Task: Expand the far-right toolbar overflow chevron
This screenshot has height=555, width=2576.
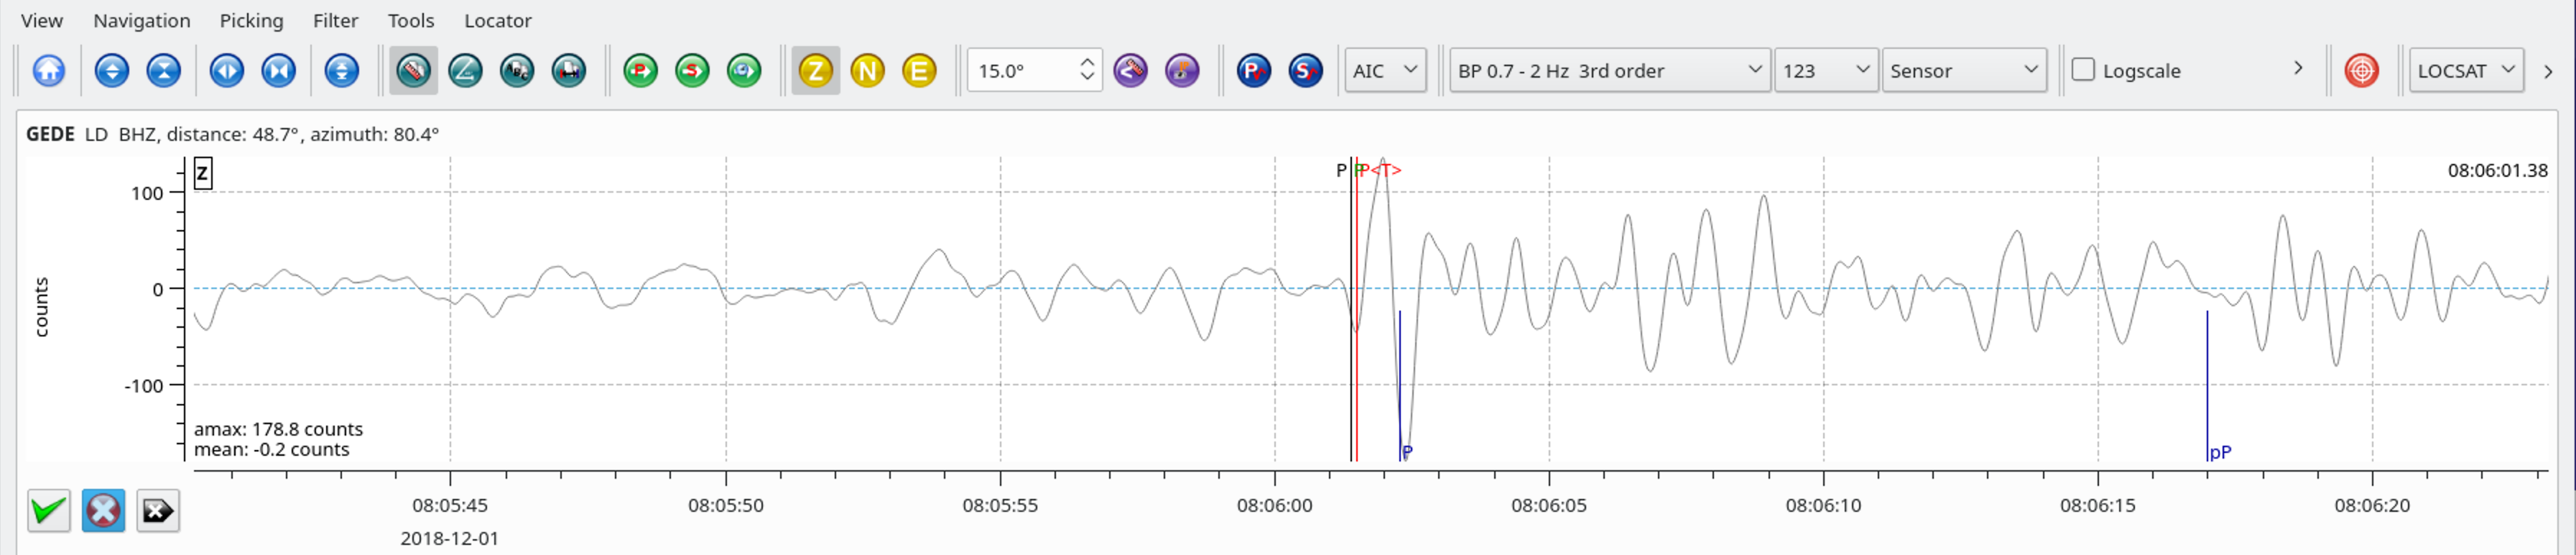Action: (x=2548, y=72)
